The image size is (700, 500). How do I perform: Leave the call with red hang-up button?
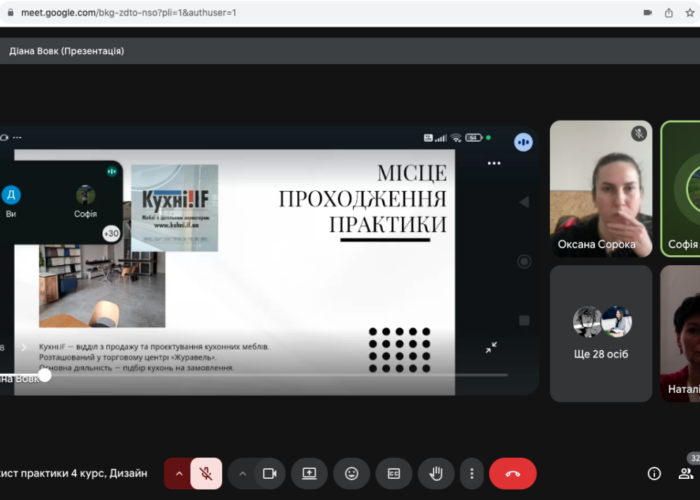tap(513, 473)
